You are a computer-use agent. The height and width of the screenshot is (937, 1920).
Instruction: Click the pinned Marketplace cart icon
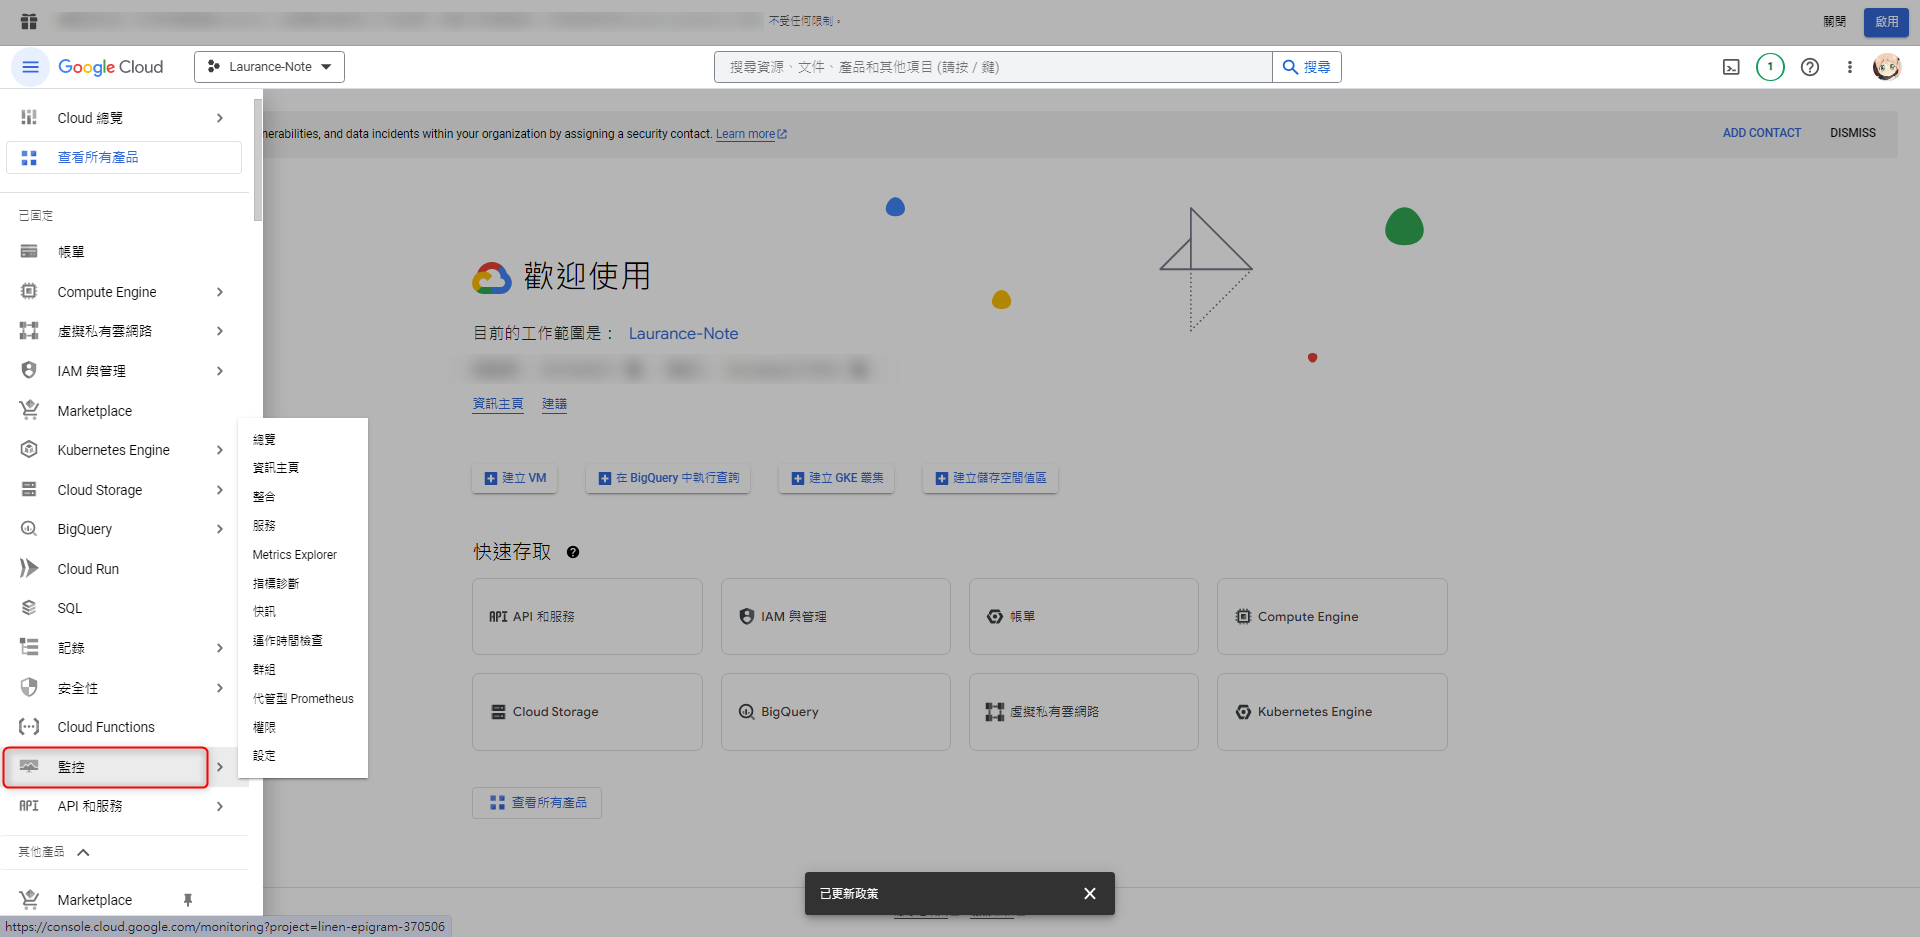[x=29, y=411]
